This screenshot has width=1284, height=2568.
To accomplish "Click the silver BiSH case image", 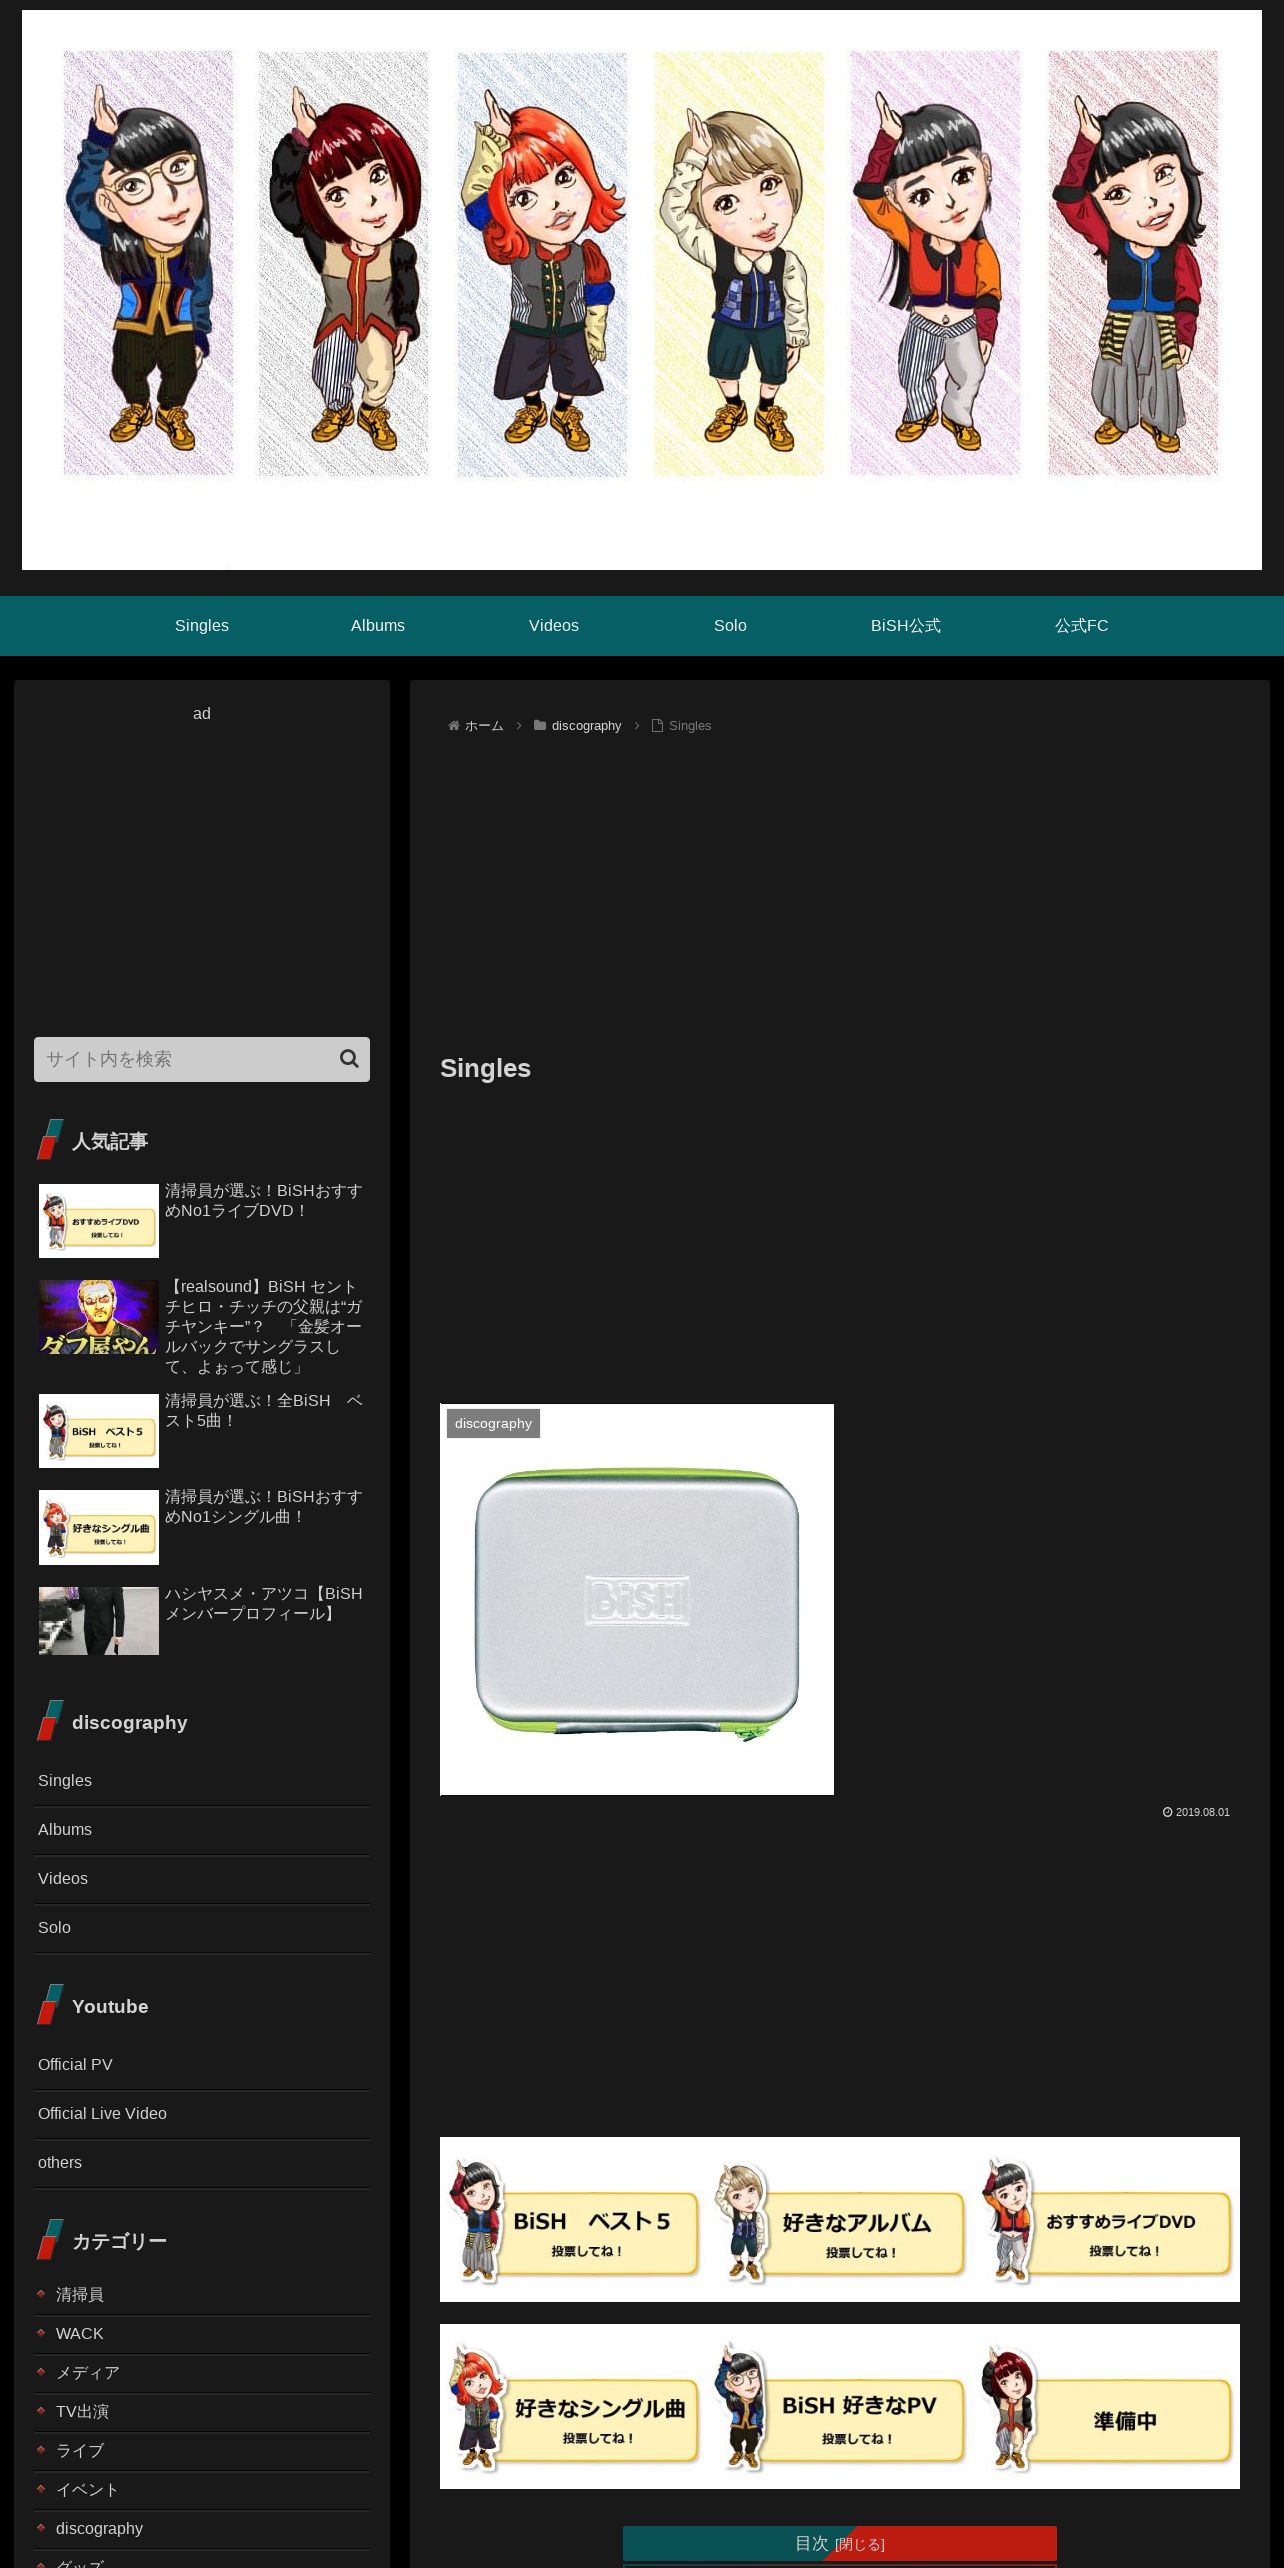I will click(637, 1600).
